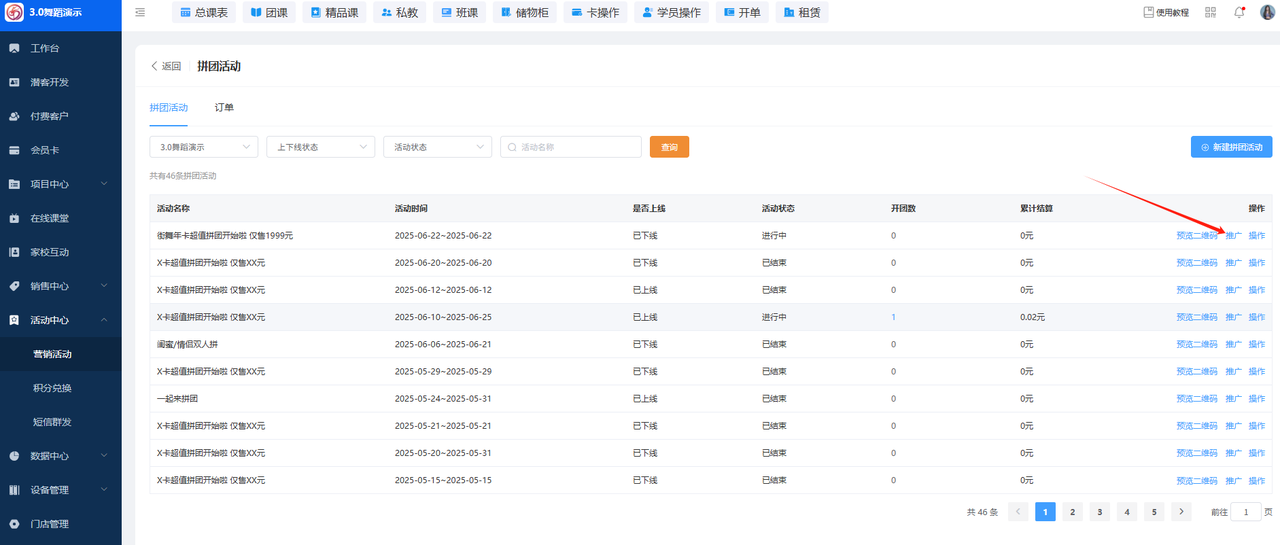Switch to the 订单 tab

(x=224, y=107)
